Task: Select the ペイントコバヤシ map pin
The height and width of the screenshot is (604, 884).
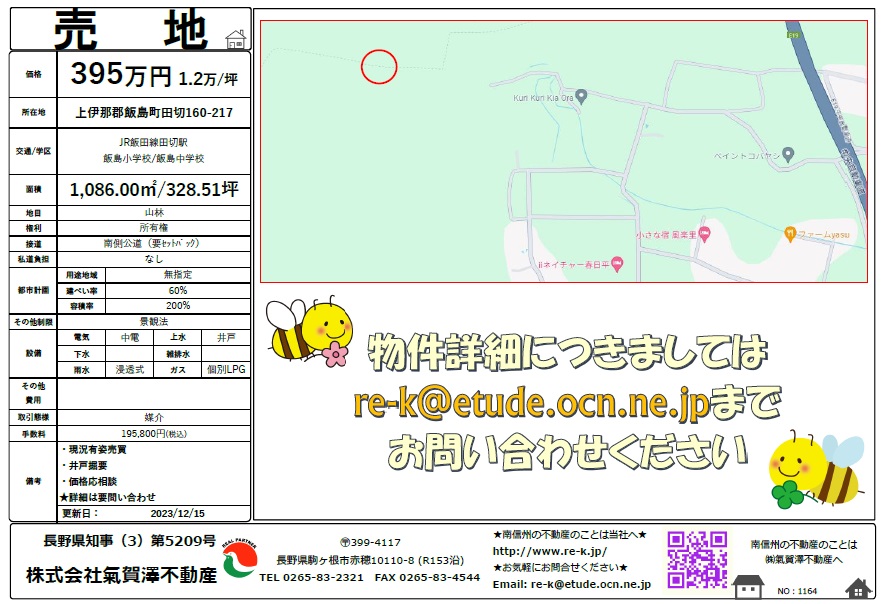Action: coord(787,155)
